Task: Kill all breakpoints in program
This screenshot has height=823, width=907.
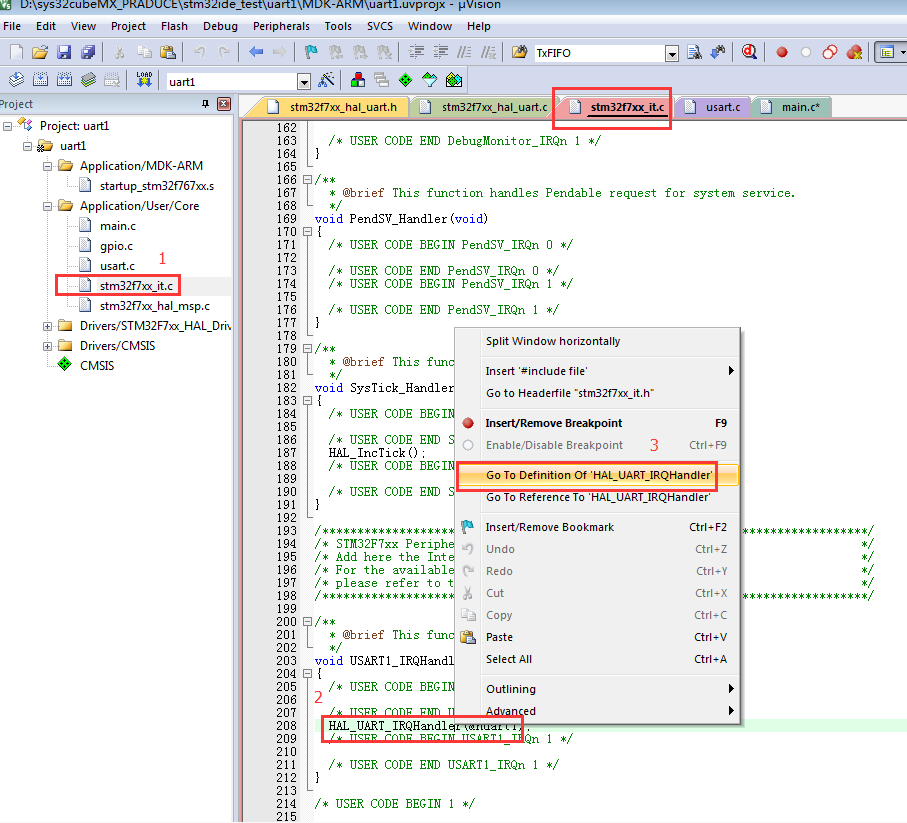Action: 853,52
